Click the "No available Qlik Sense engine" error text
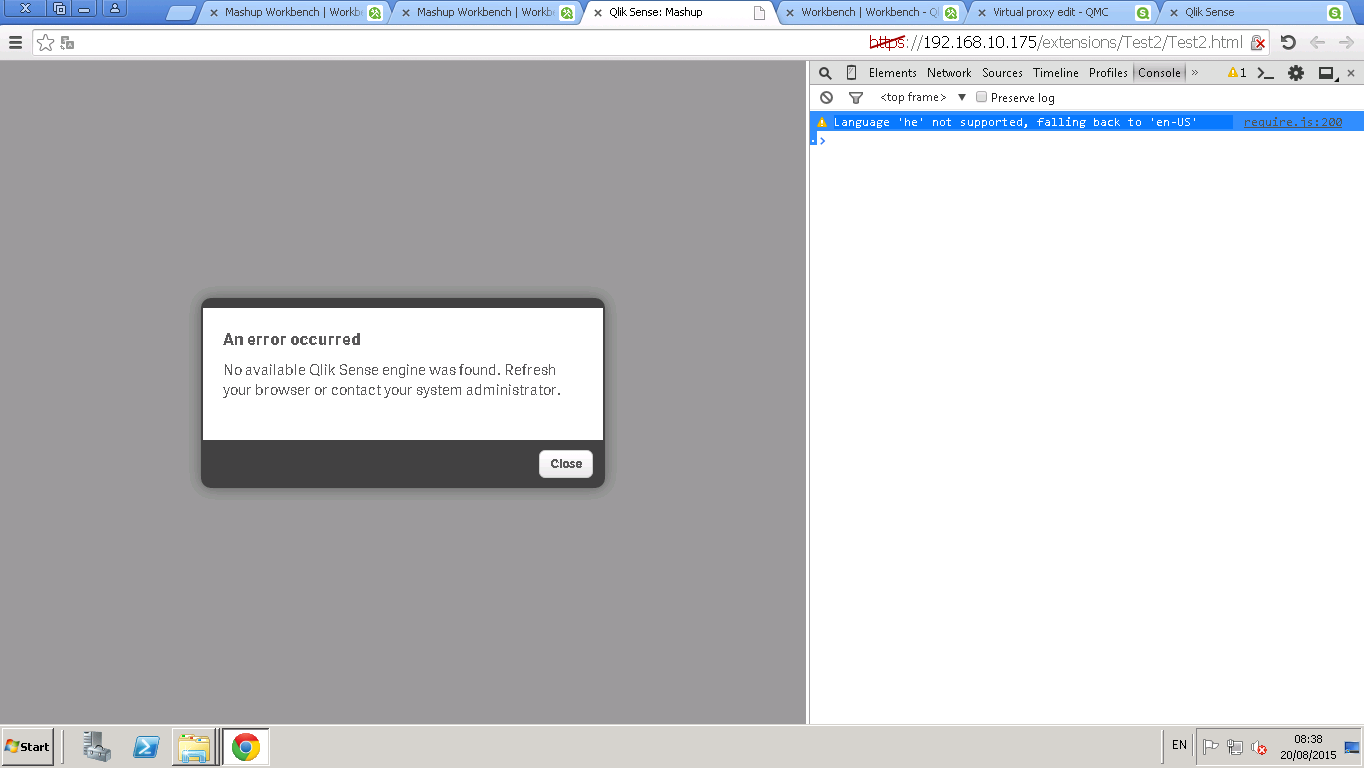 (392, 380)
